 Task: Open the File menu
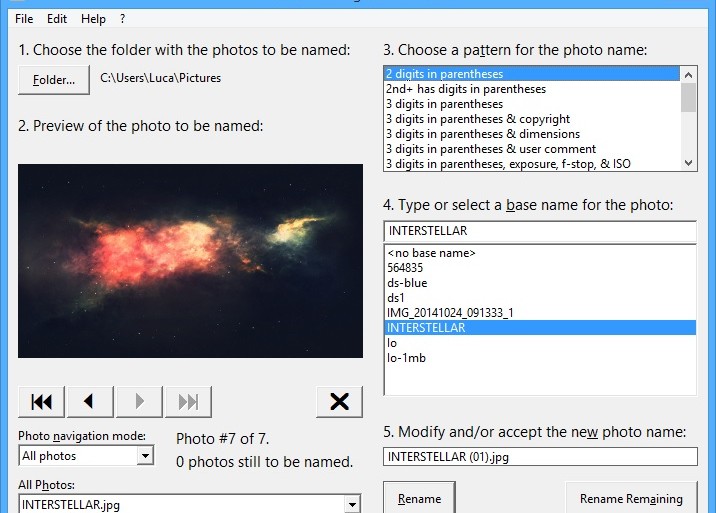24,19
